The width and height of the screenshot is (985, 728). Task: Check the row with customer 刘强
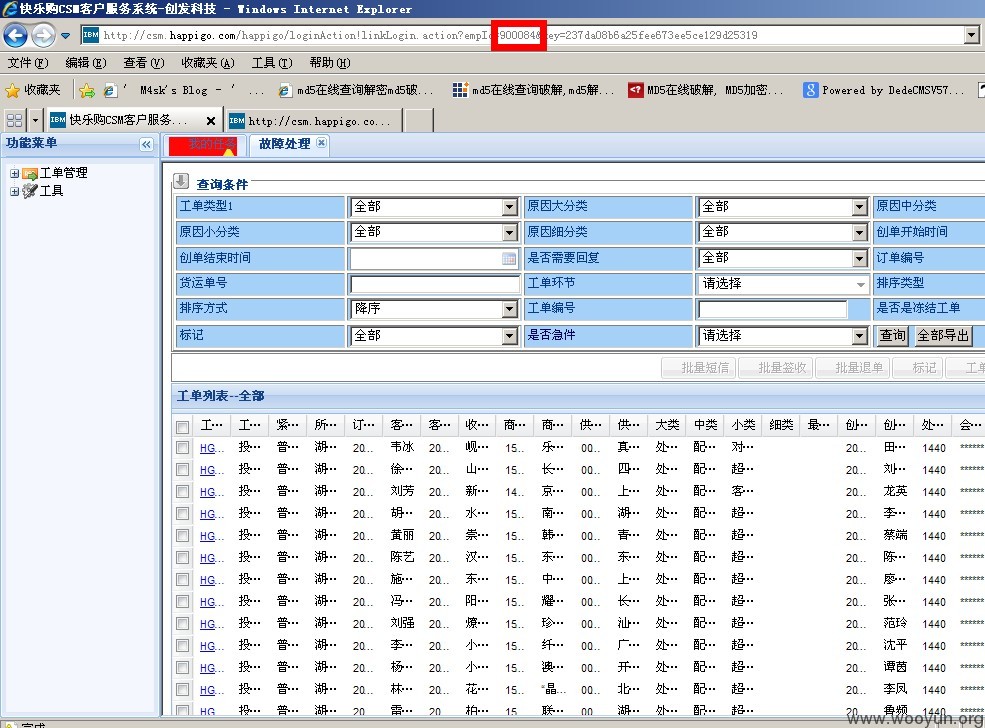pos(182,624)
